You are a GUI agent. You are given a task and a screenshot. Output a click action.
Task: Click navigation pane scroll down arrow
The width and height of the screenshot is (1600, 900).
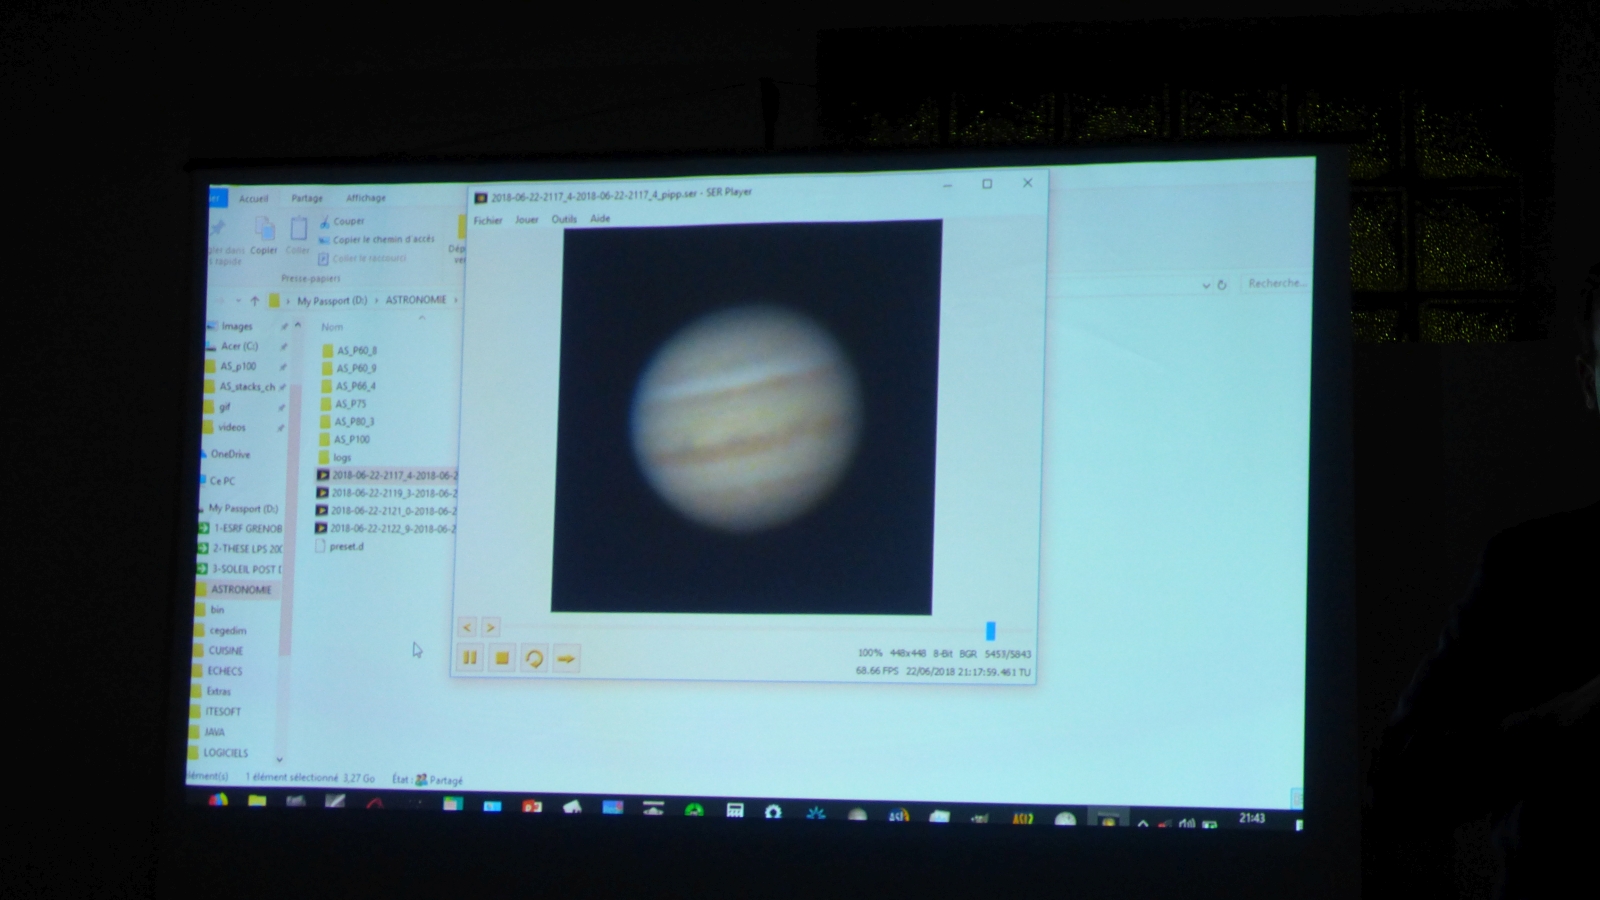[279, 760]
